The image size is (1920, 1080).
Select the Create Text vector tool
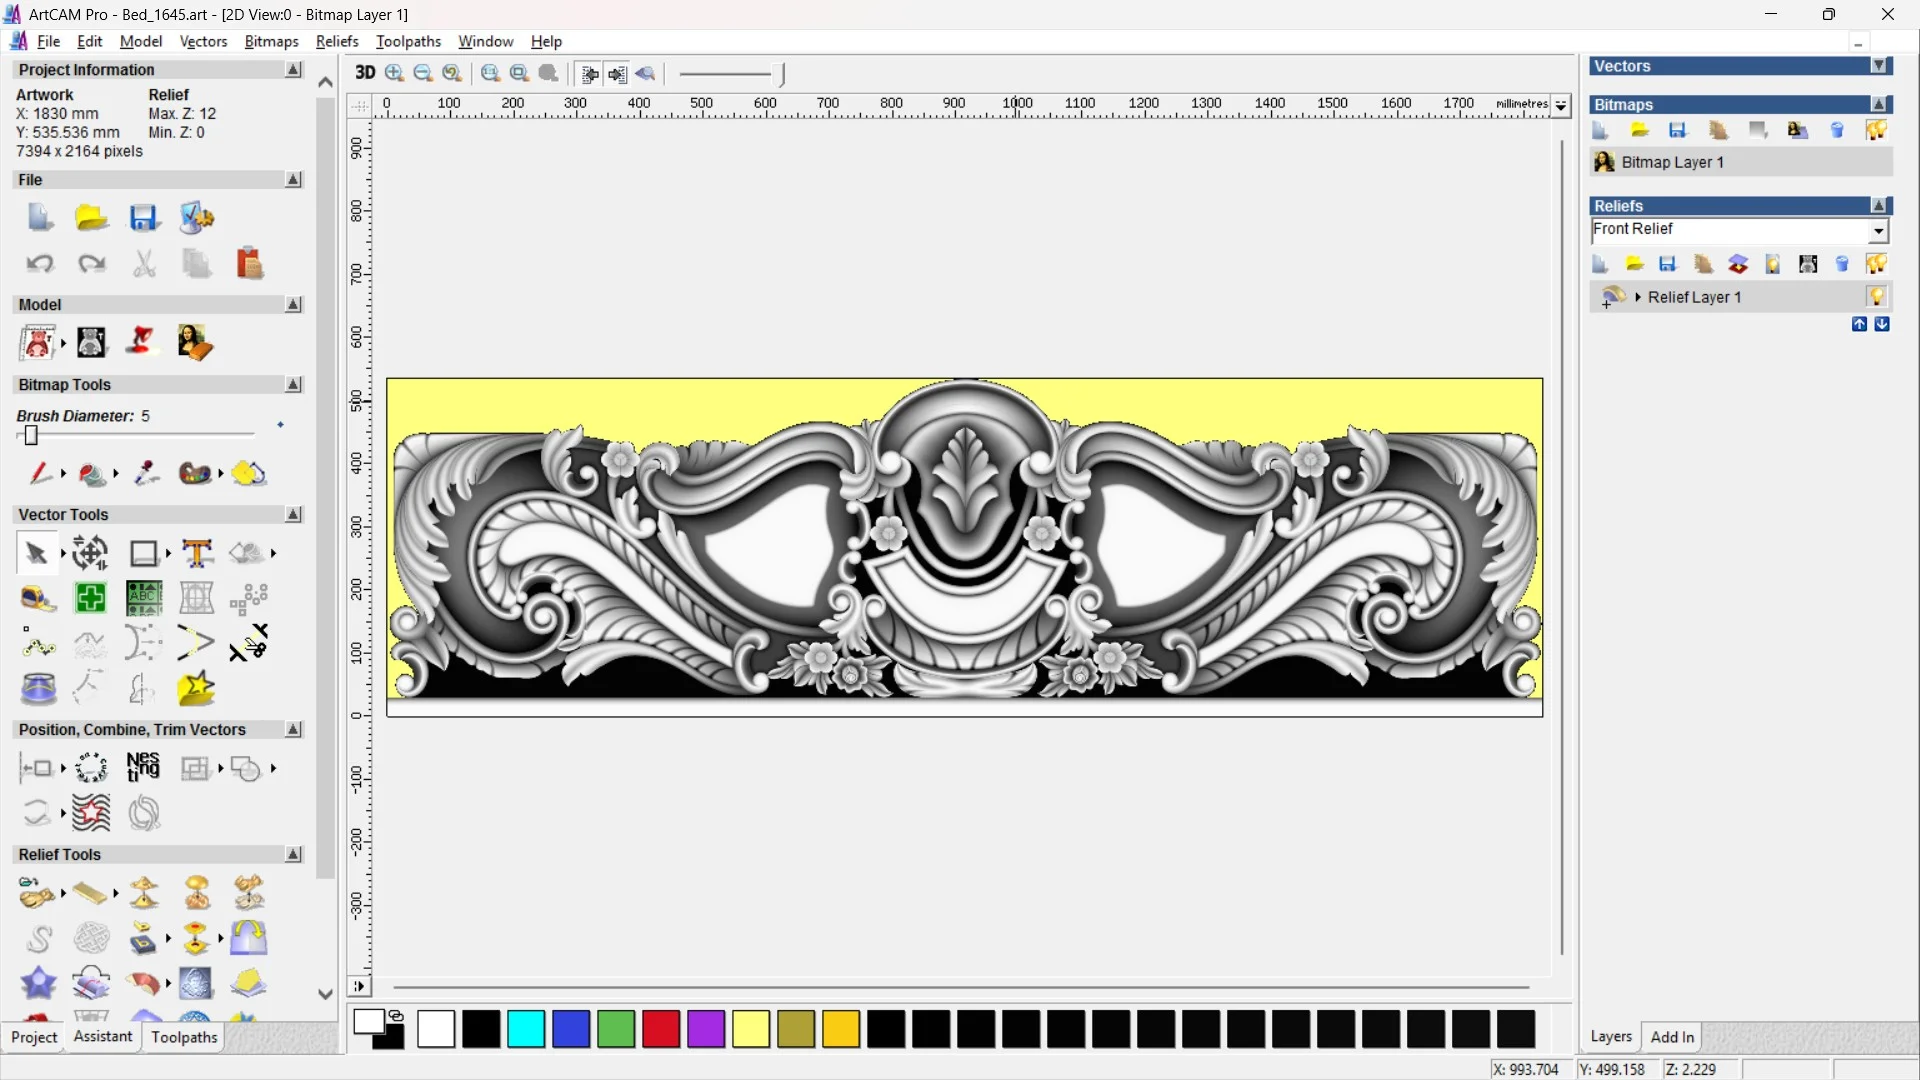click(197, 553)
